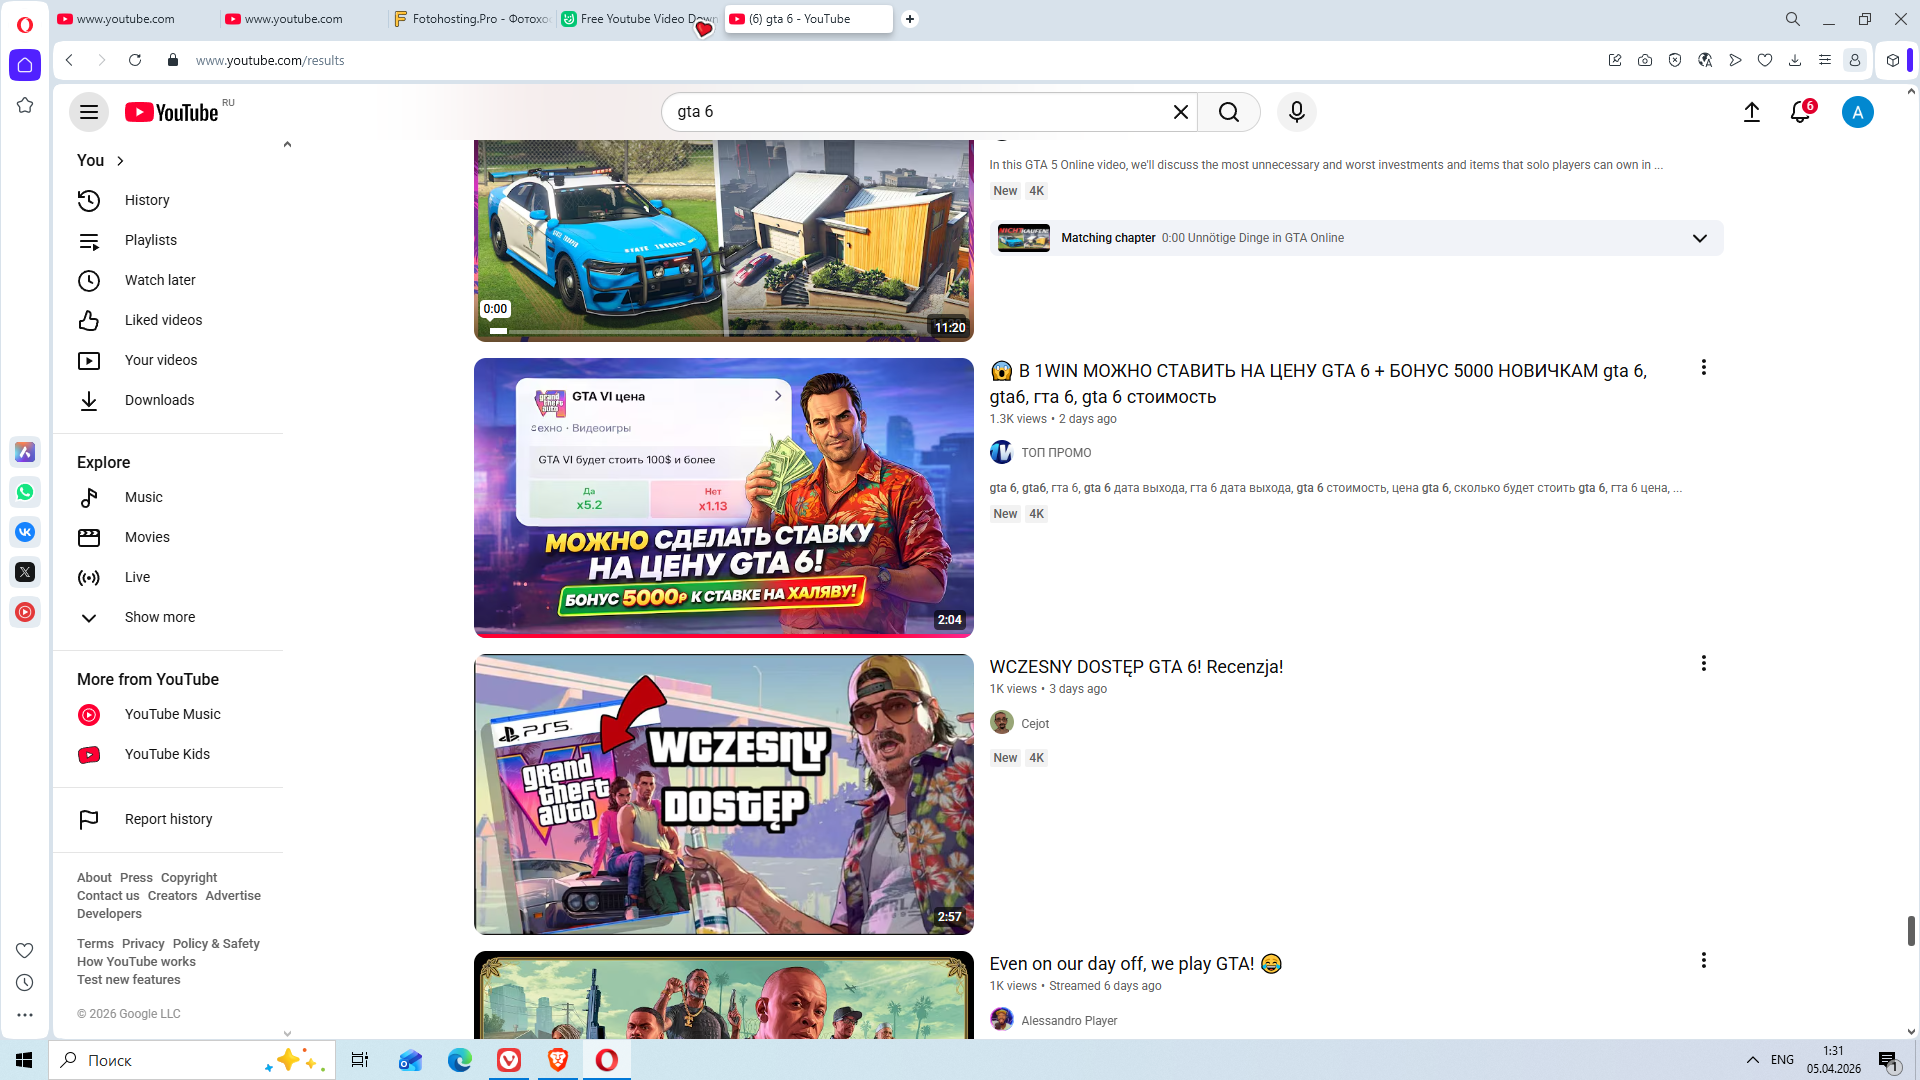This screenshot has height=1080, width=1920.
Task: Clear the search query with the X
Action: (1180, 112)
